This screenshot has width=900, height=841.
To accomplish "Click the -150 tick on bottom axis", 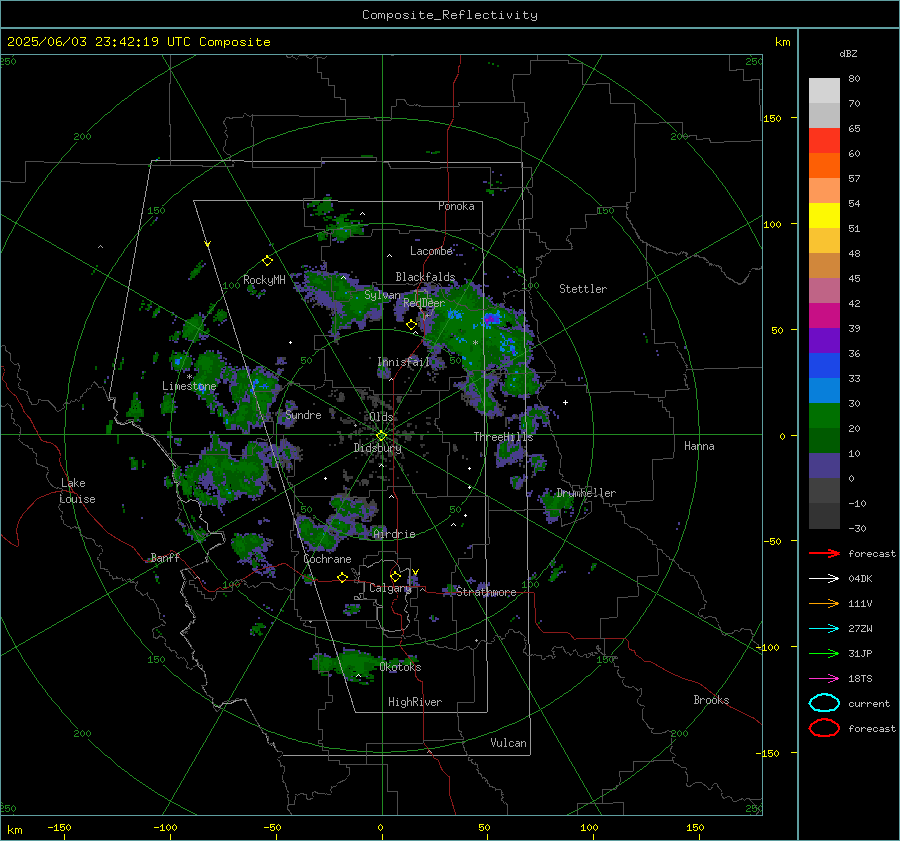I will pyautogui.click(x=59, y=827).
